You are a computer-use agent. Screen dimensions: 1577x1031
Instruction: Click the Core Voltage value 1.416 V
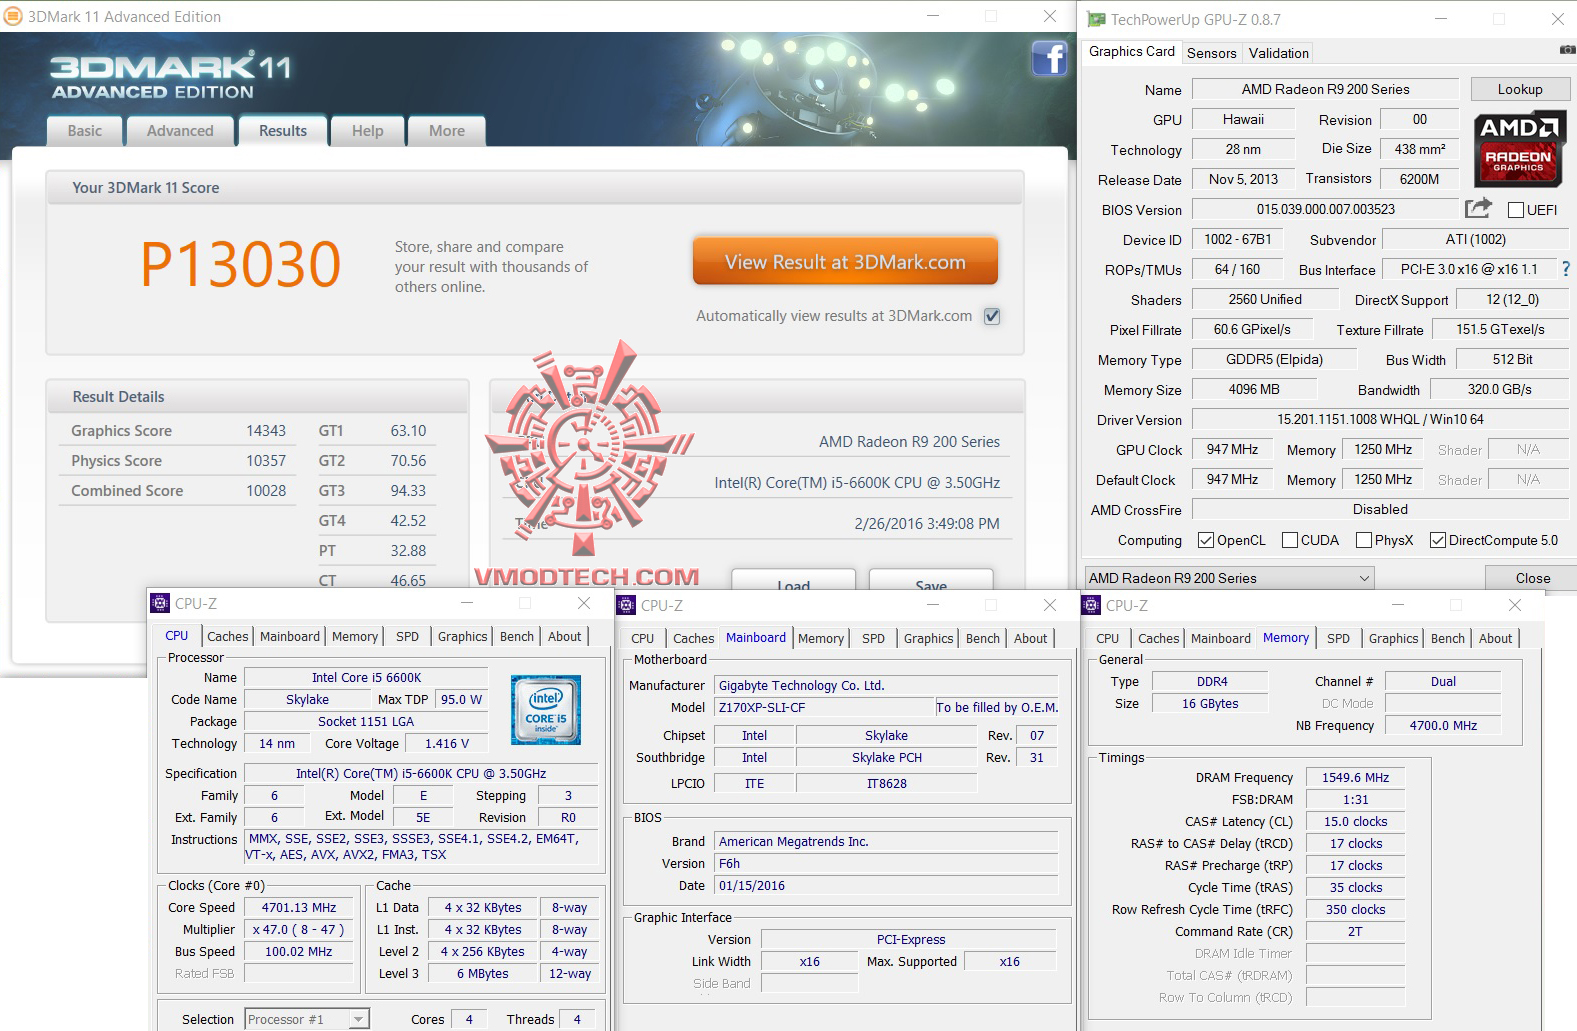pyautogui.click(x=447, y=743)
